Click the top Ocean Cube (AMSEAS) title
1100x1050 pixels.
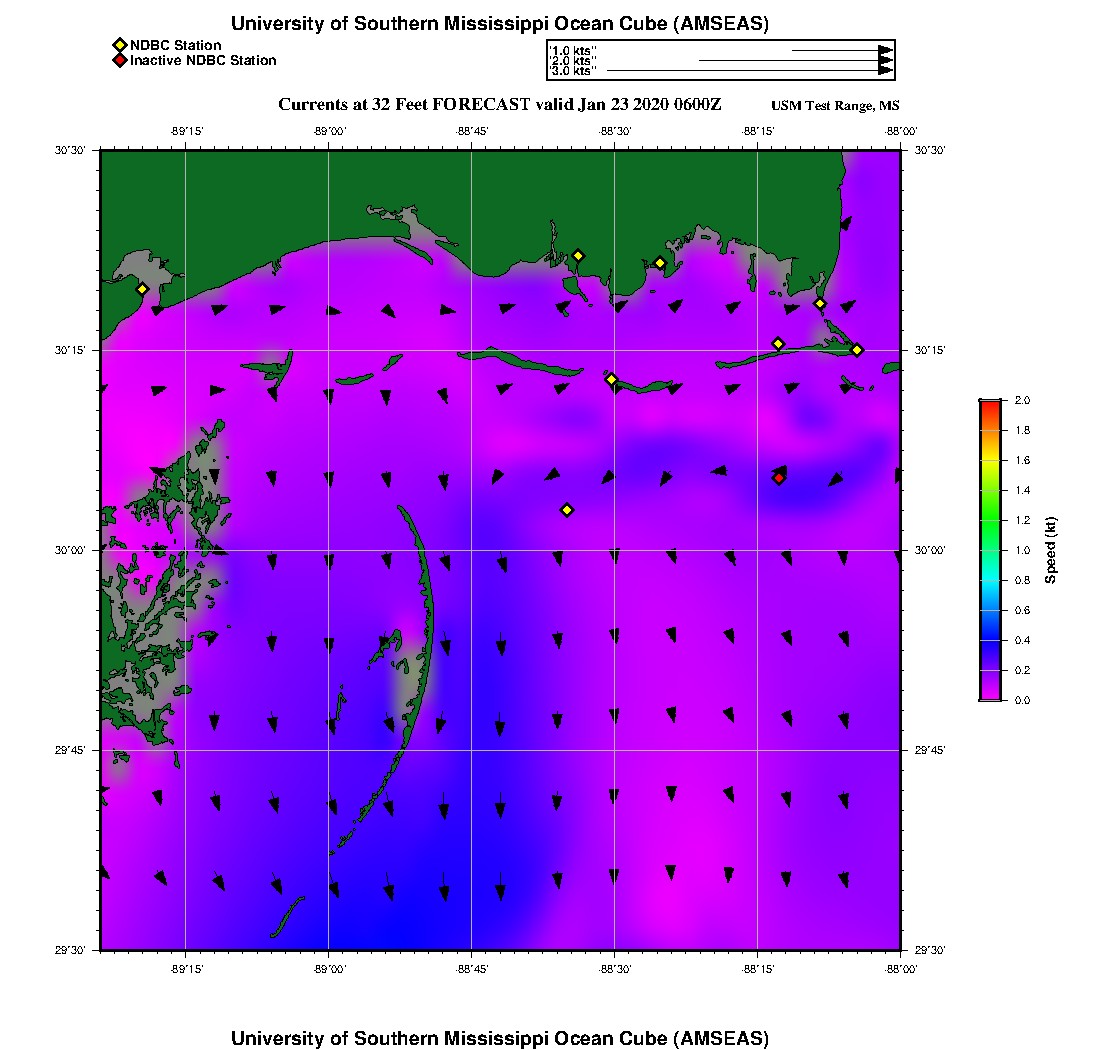(499, 24)
